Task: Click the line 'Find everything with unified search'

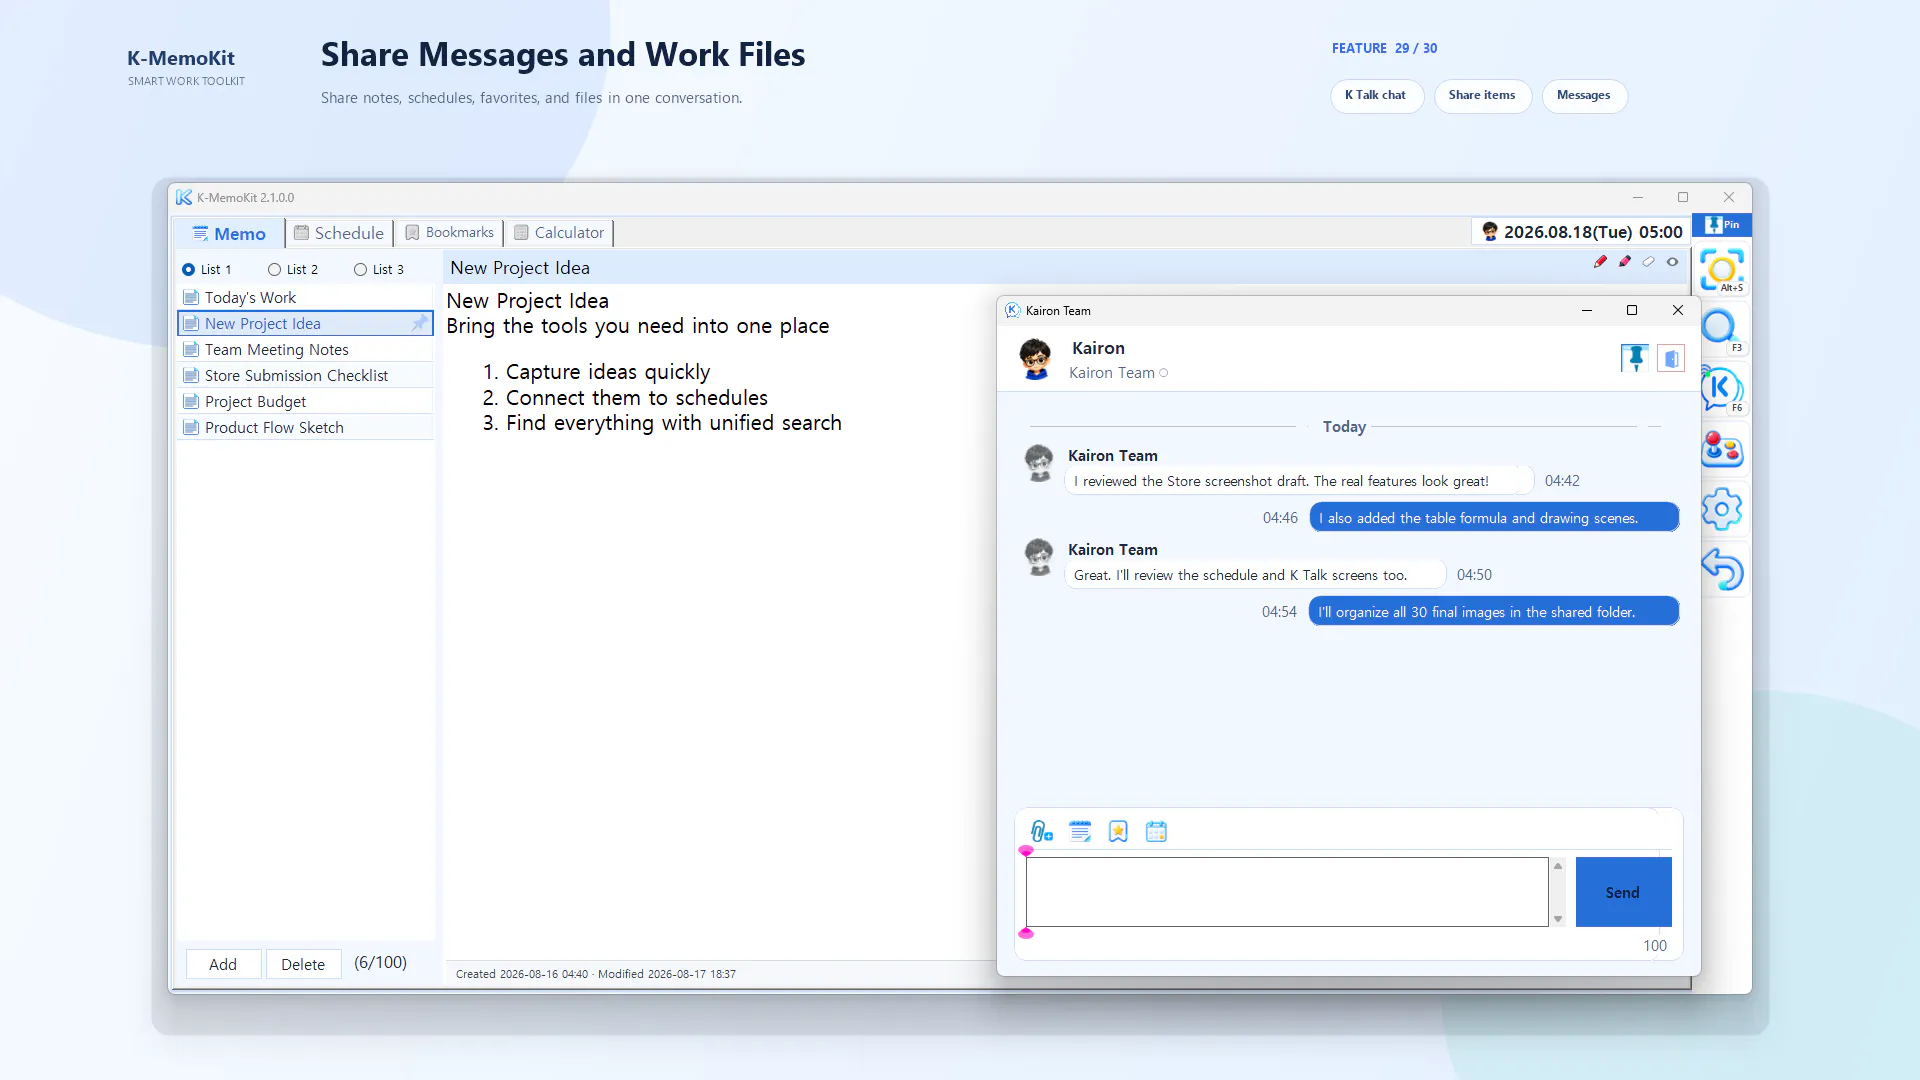Action: (674, 423)
